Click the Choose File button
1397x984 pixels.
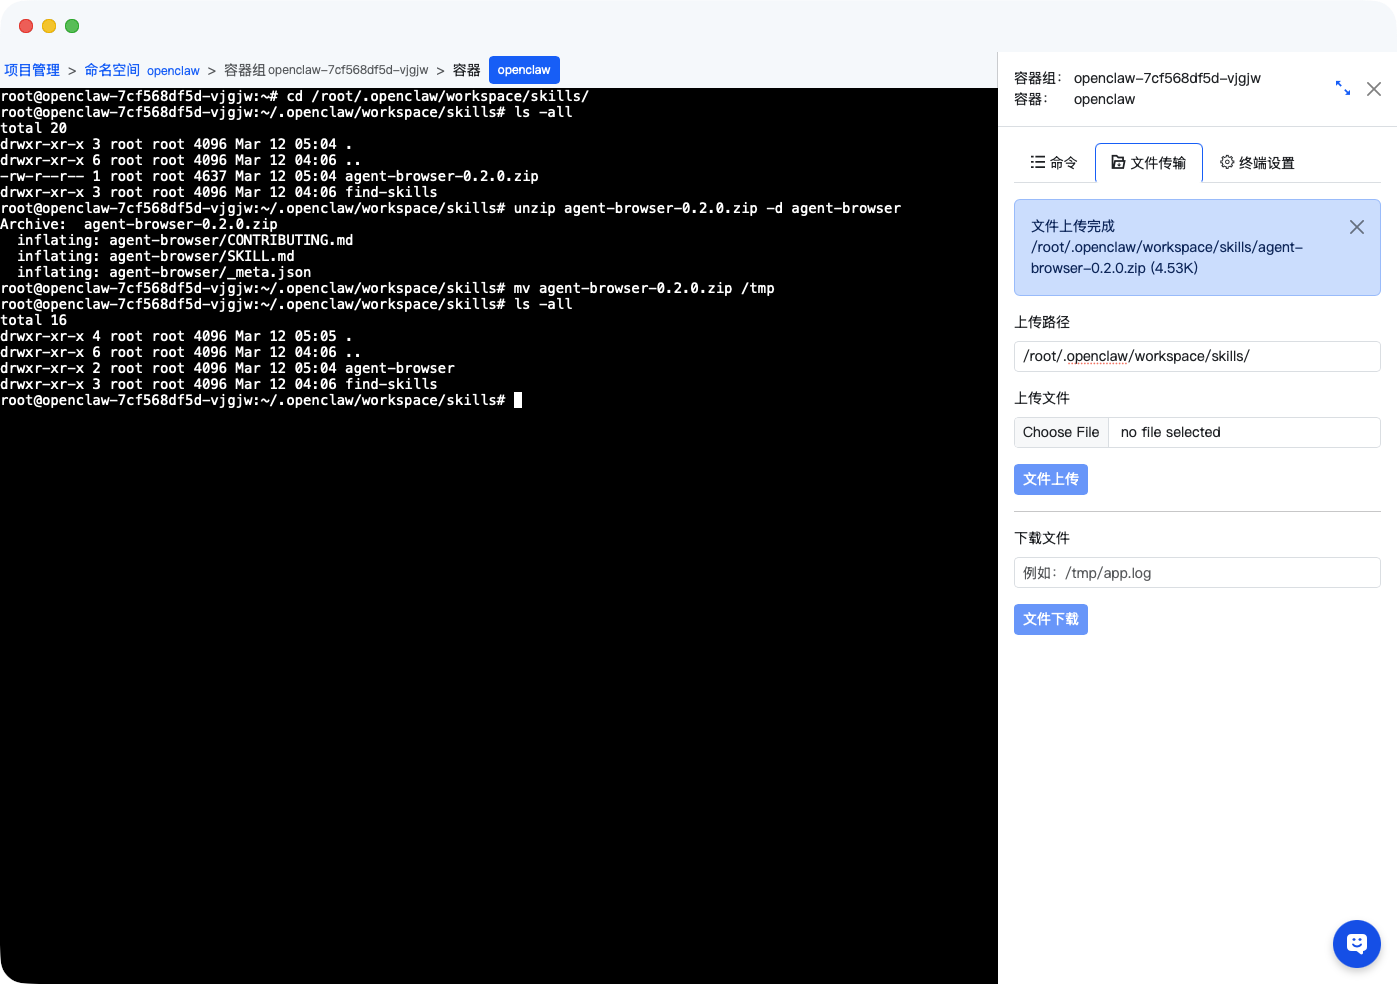click(1061, 432)
